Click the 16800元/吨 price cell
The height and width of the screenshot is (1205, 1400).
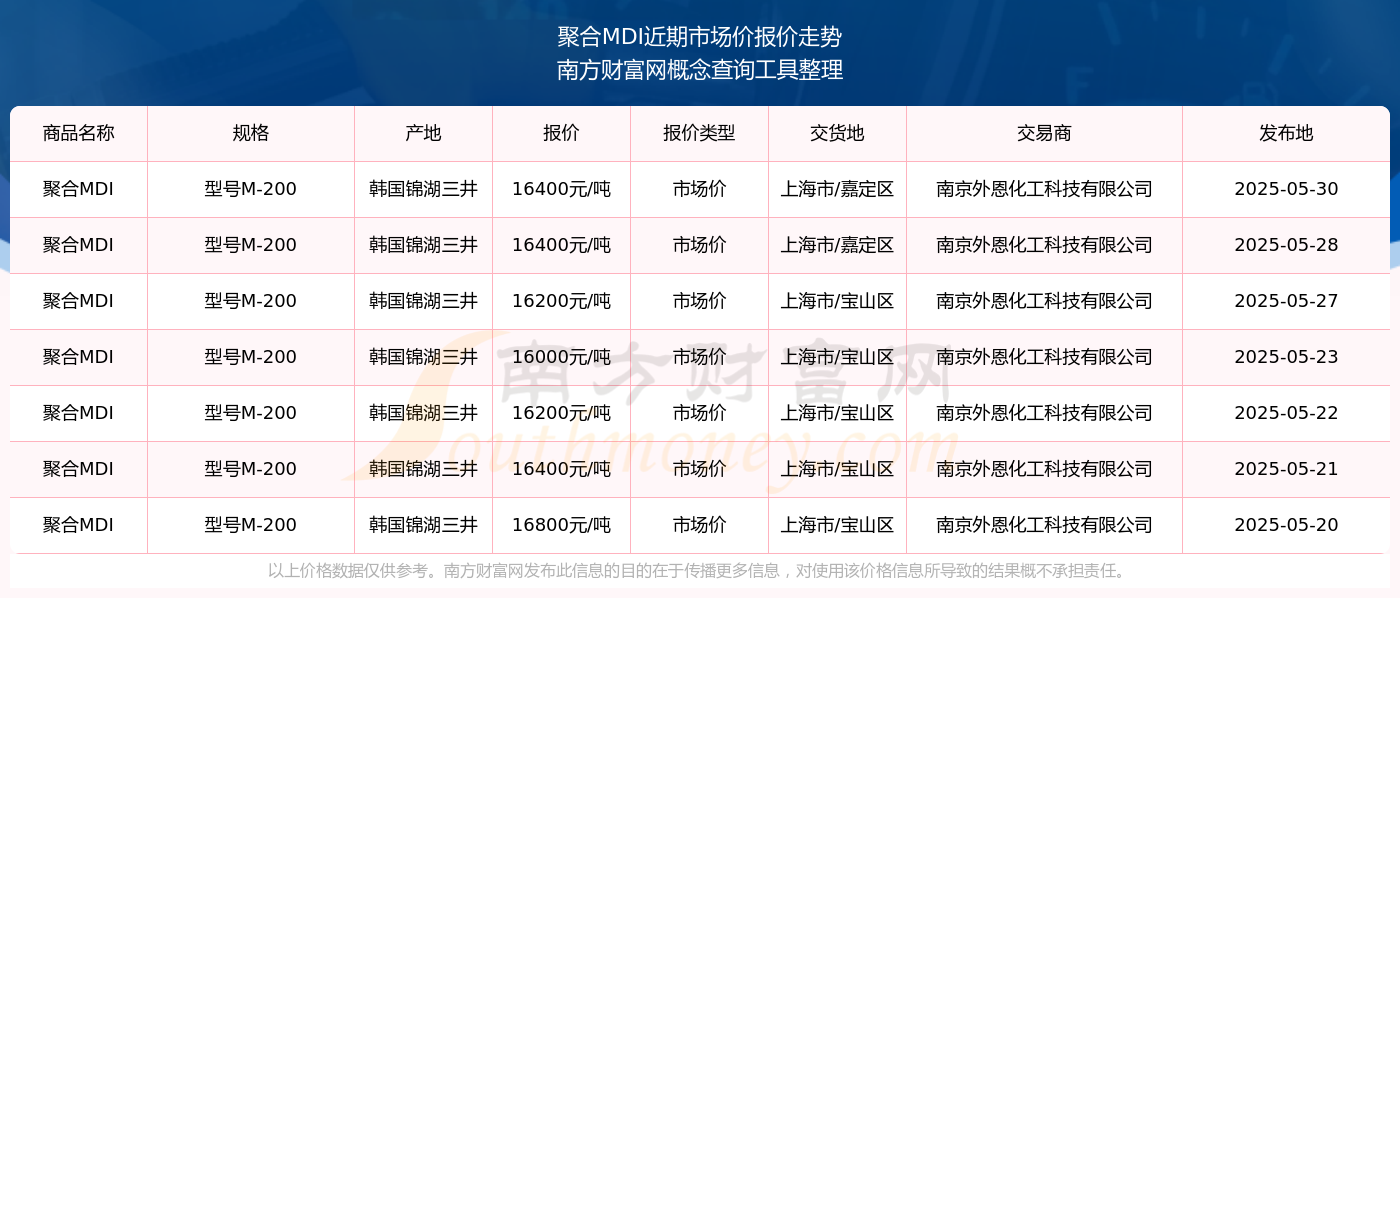tap(562, 525)
